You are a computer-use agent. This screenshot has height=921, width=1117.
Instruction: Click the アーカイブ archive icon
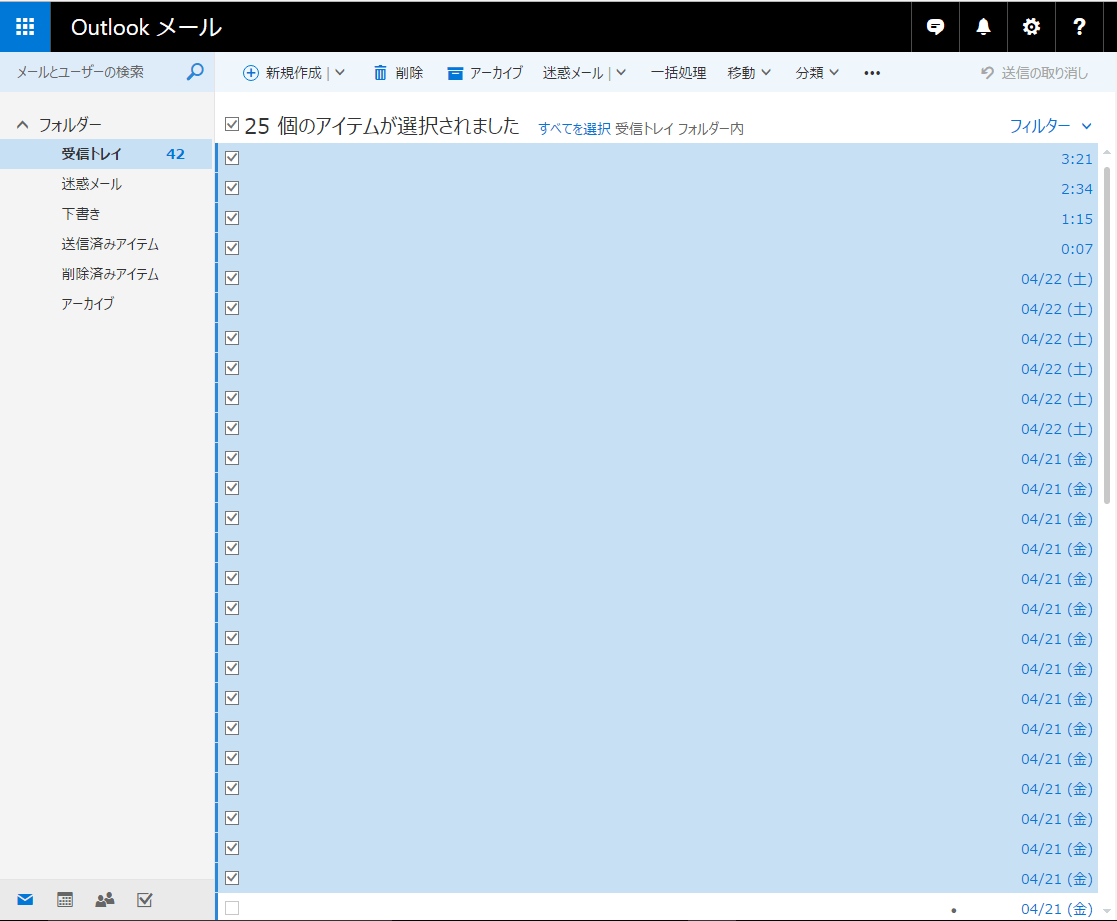[x=455, y=72]
